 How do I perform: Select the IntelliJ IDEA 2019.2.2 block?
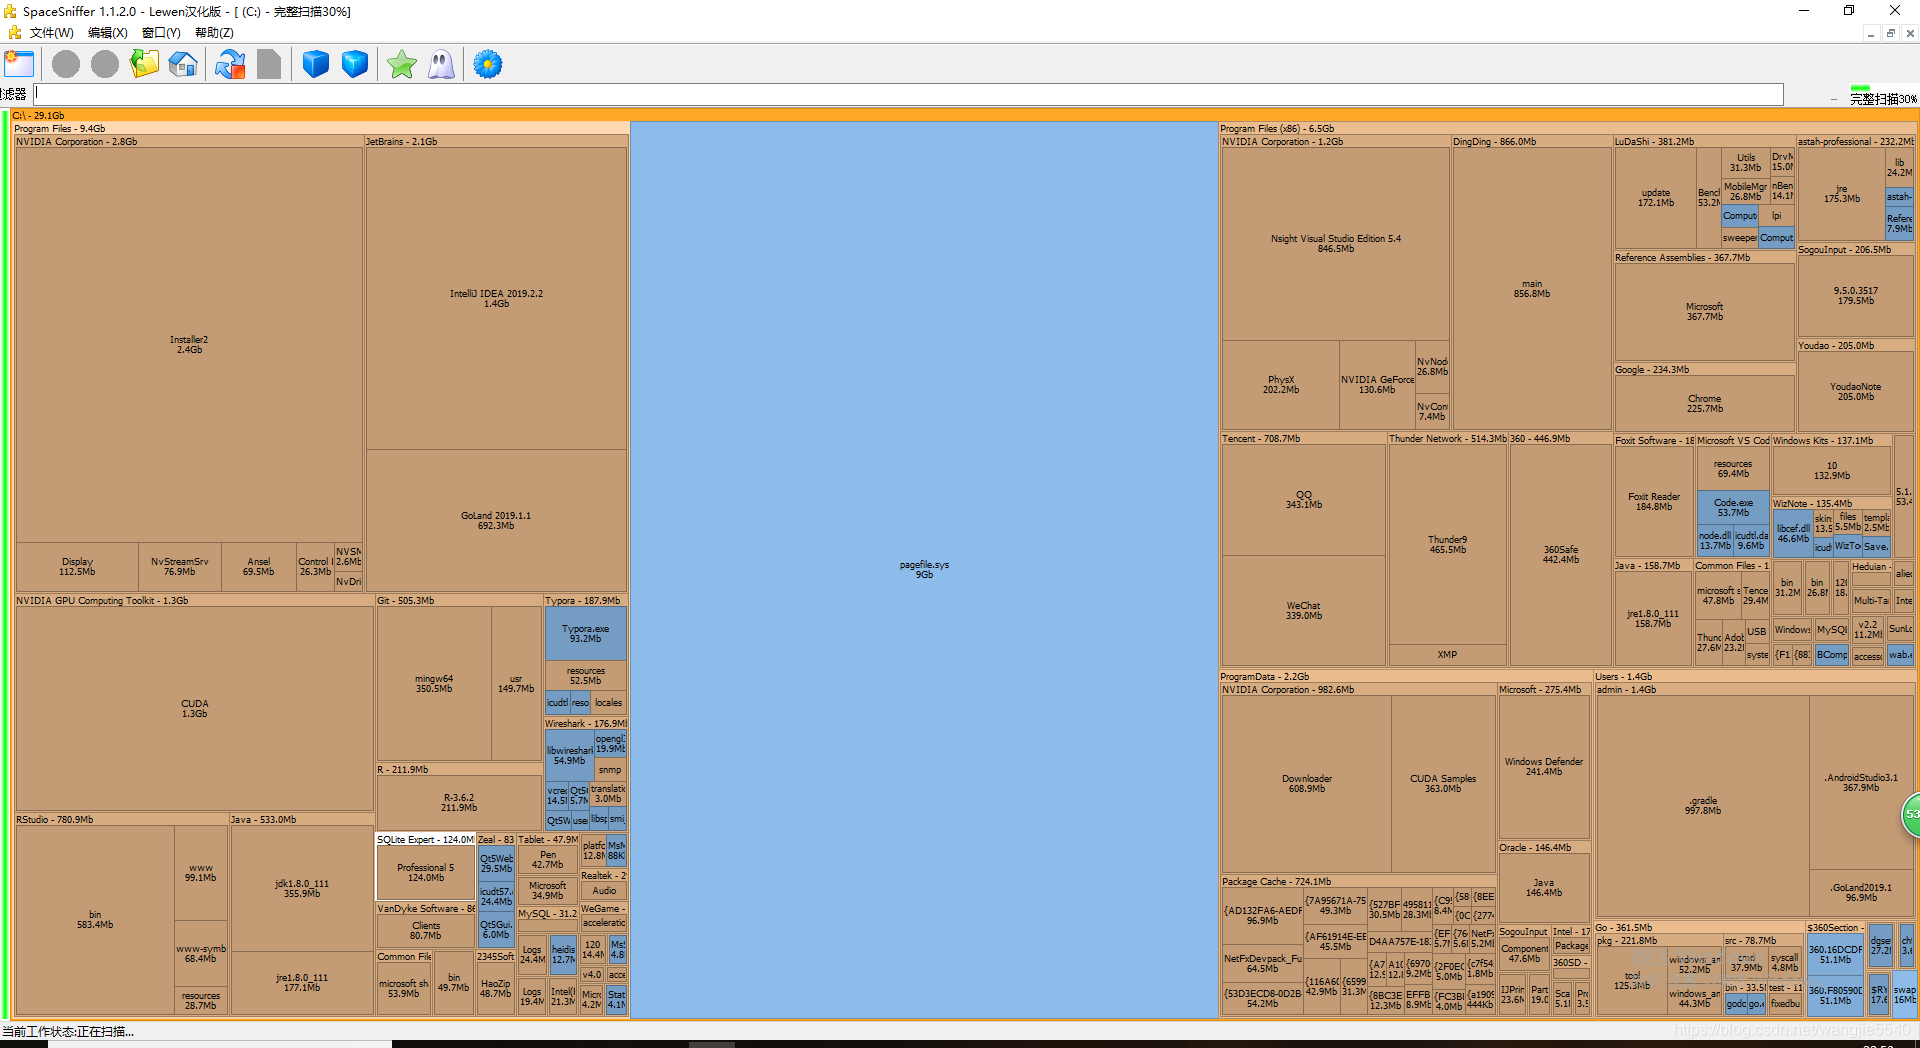click(x=496, y=298)
